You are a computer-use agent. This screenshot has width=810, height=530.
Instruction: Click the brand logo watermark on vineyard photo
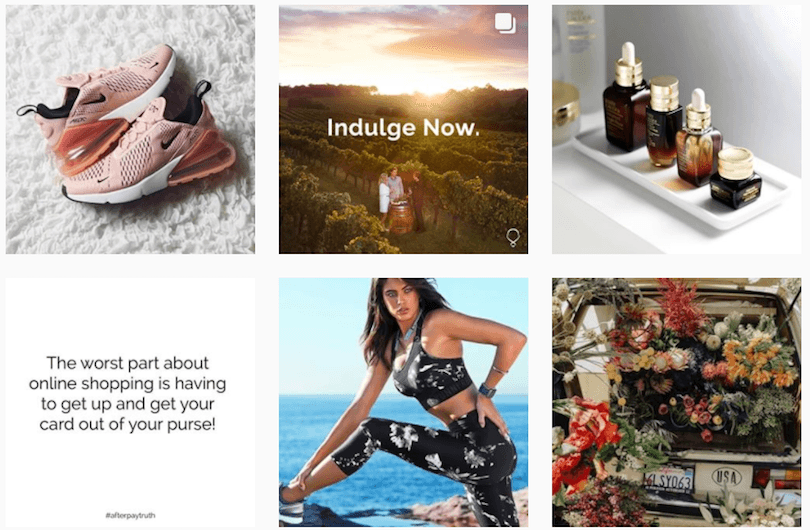tap(512, 238)
